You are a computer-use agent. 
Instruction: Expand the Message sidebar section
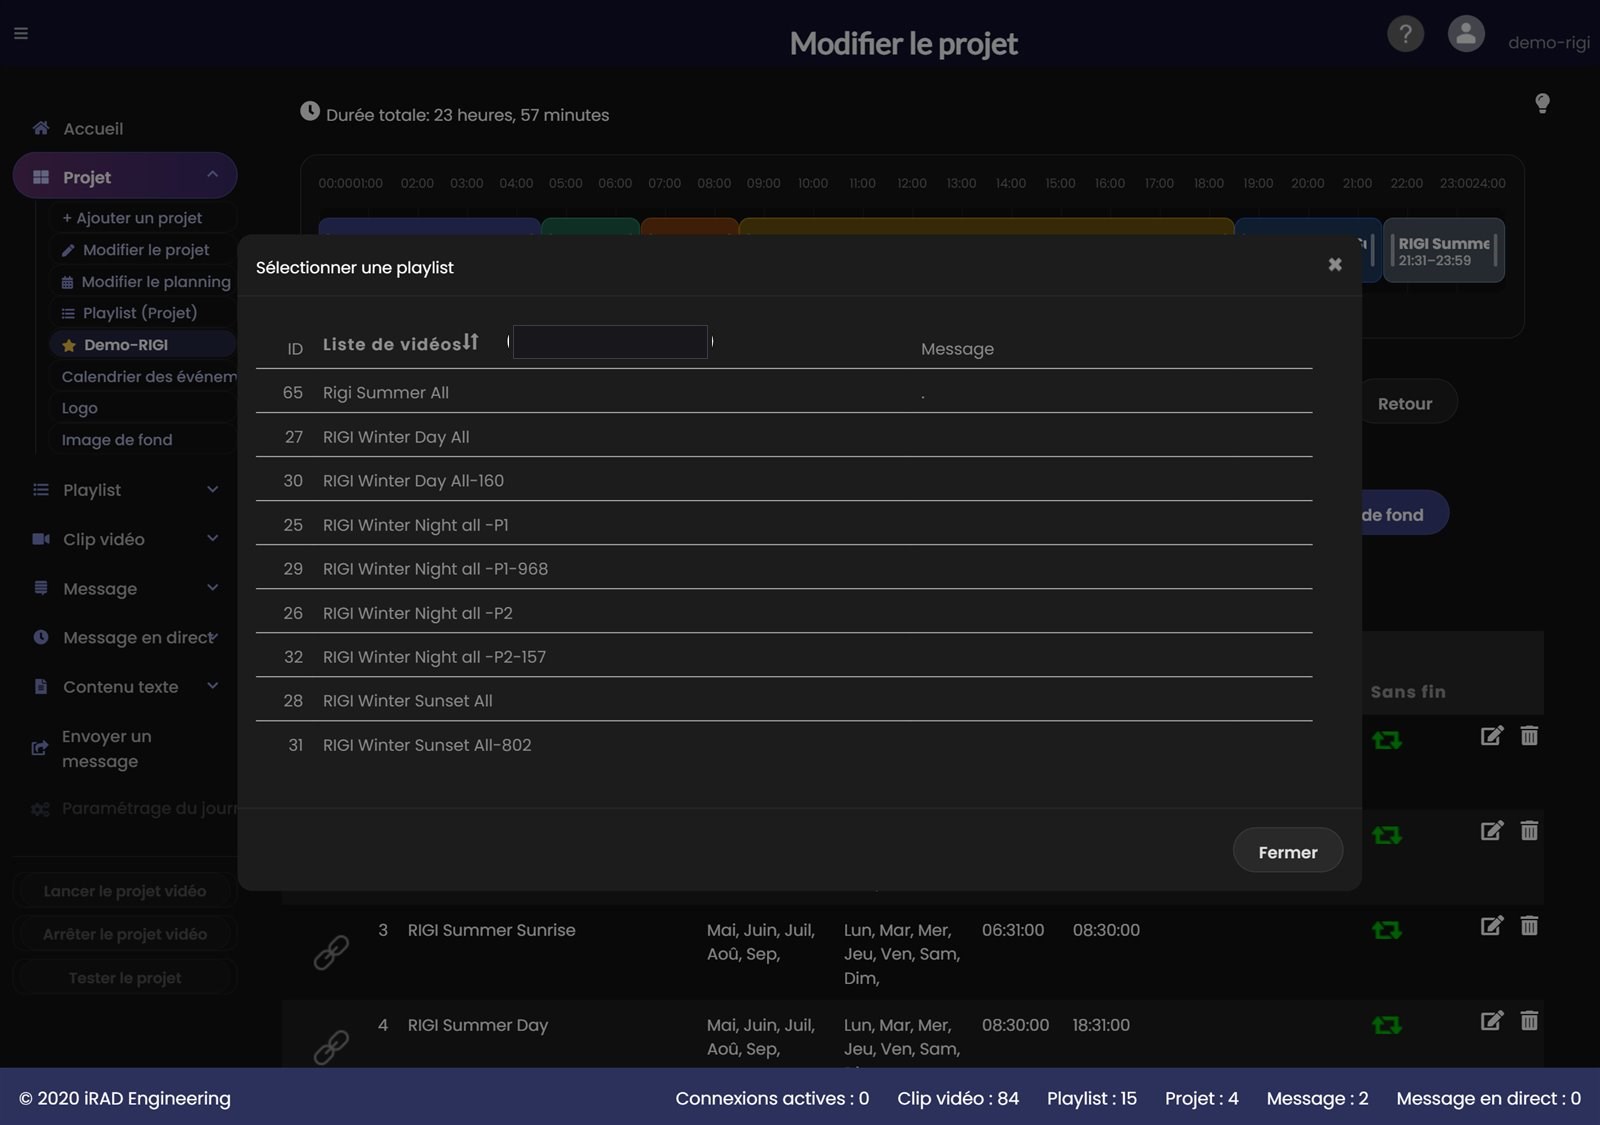coord(125,589)
